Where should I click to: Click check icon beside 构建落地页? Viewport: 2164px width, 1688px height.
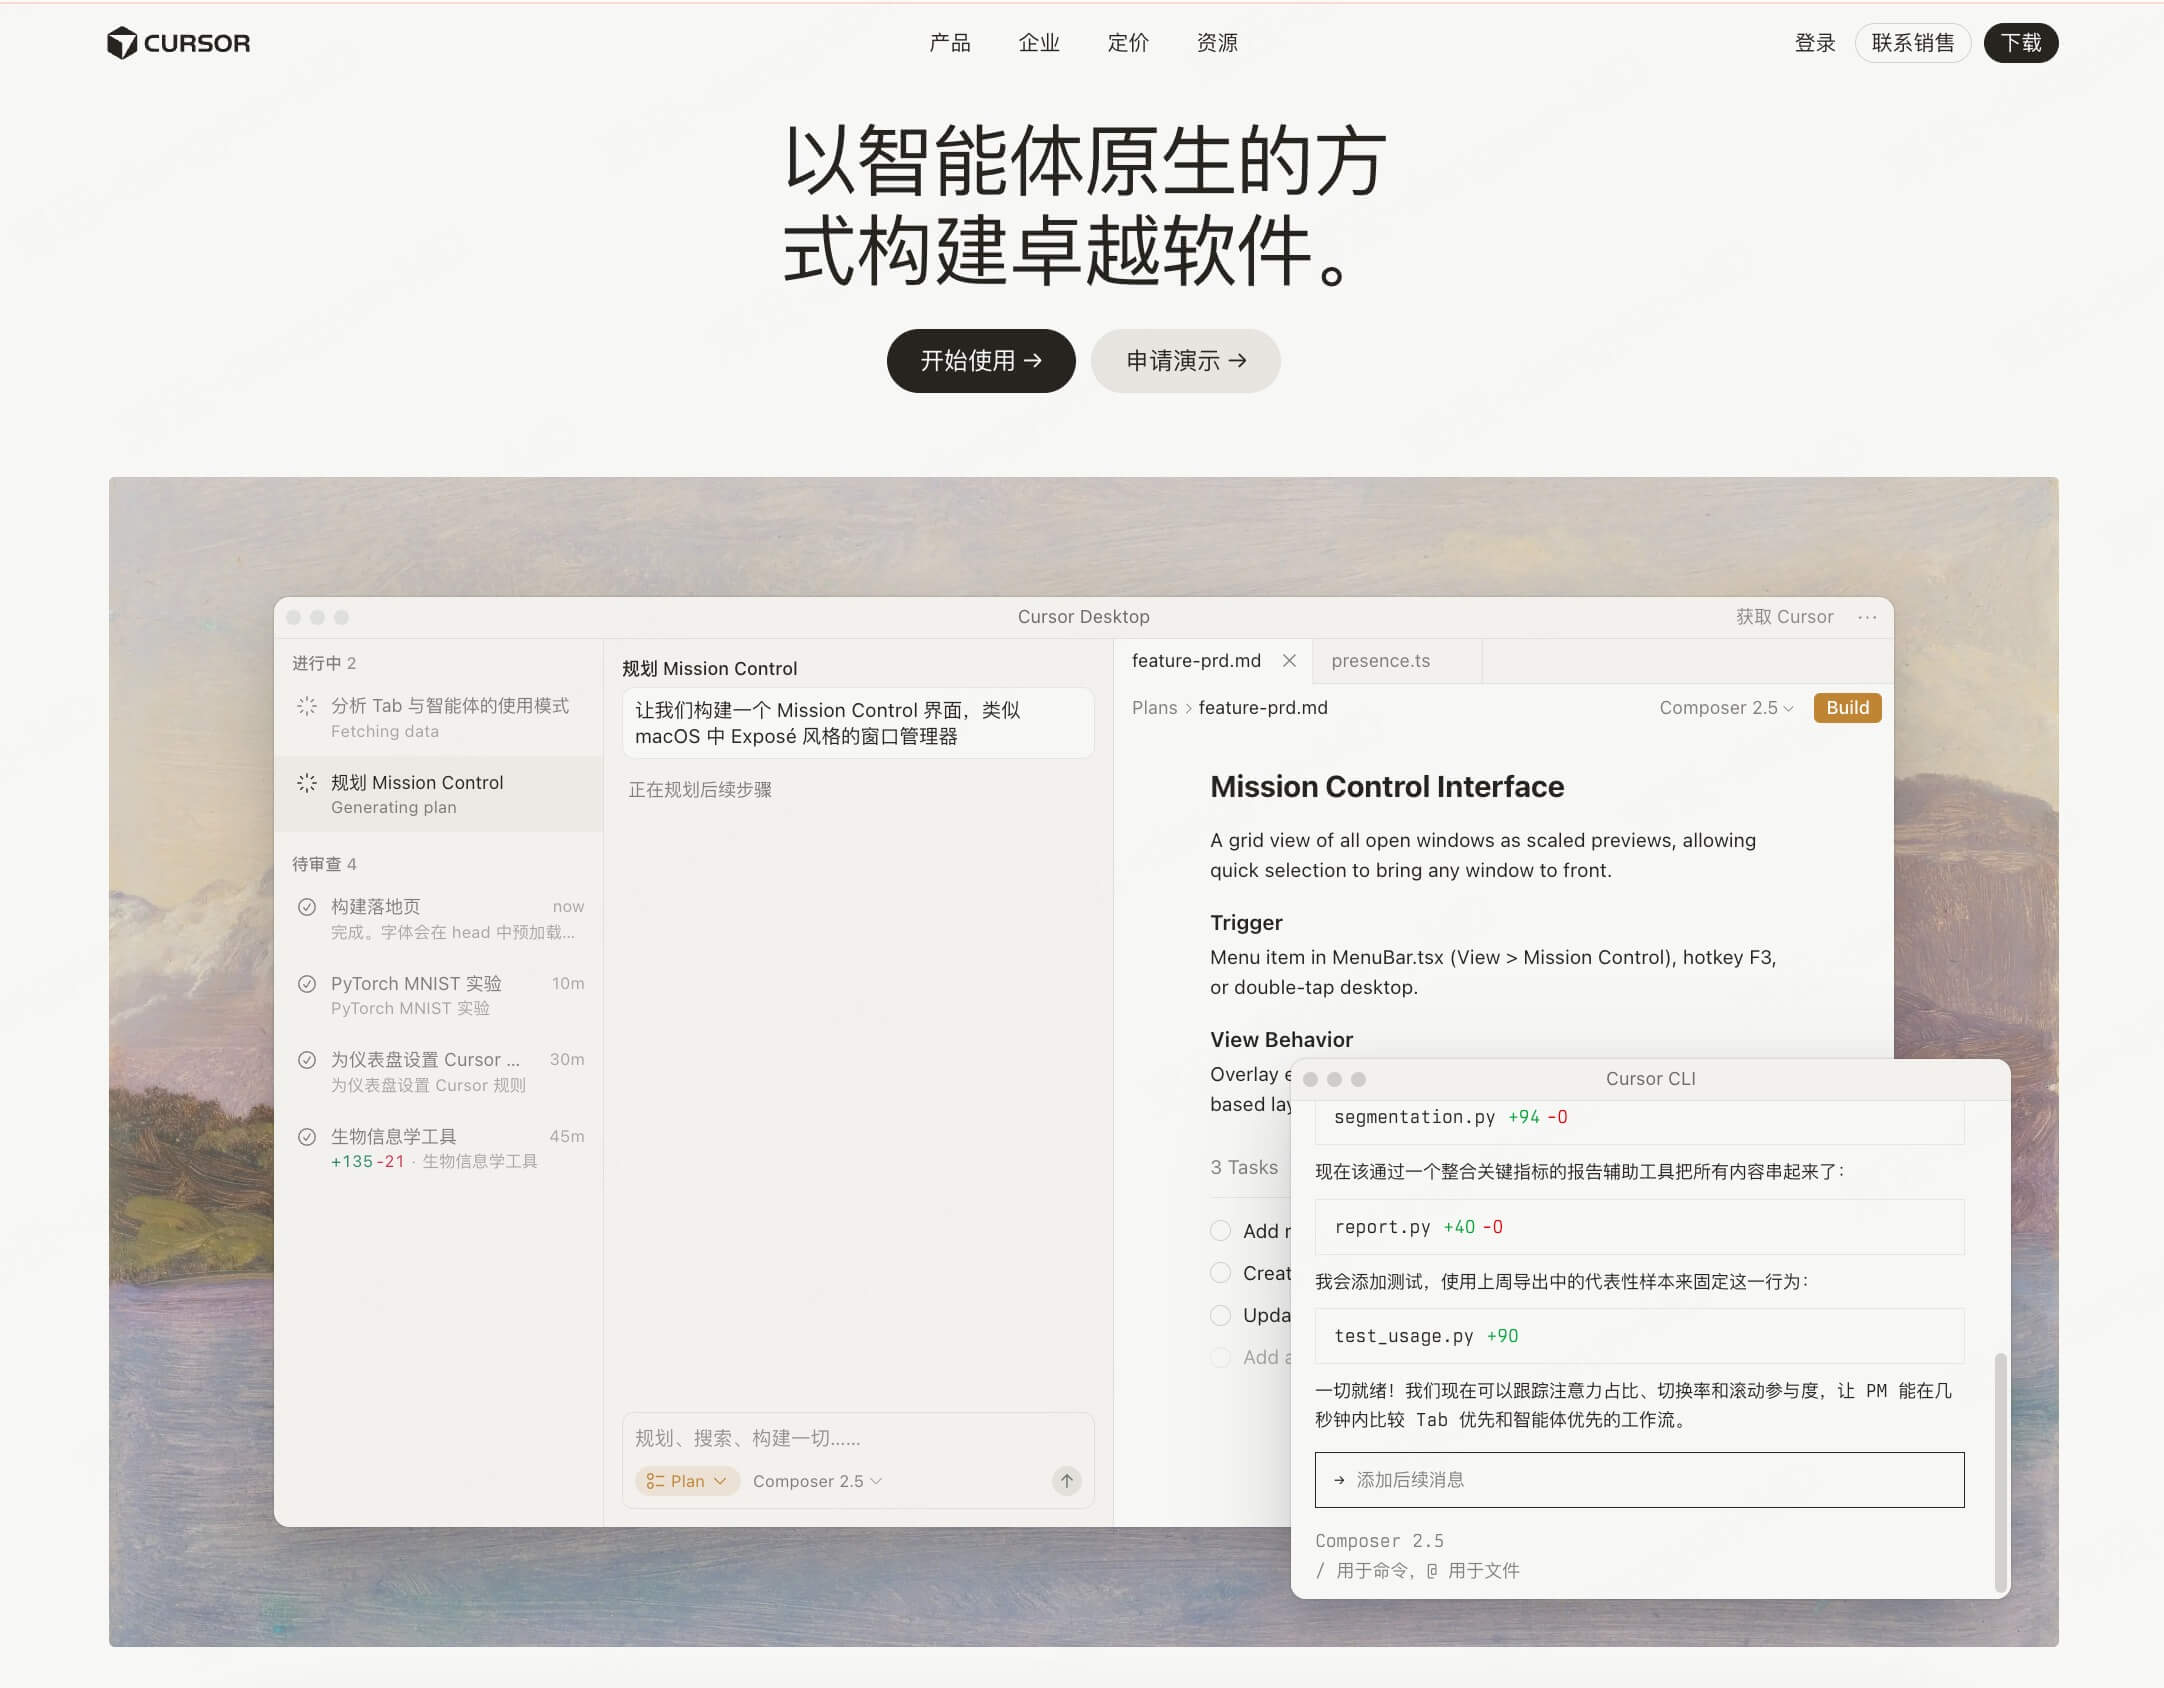pos(307,907)
